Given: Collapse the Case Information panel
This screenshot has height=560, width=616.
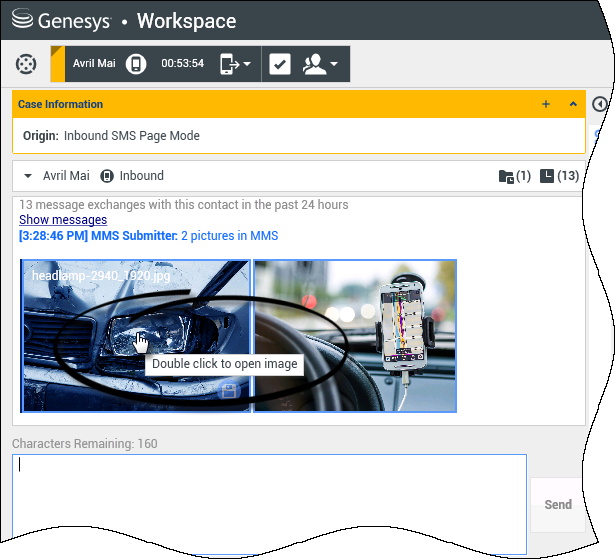Looking at the screenshot, I should (573, 104).
